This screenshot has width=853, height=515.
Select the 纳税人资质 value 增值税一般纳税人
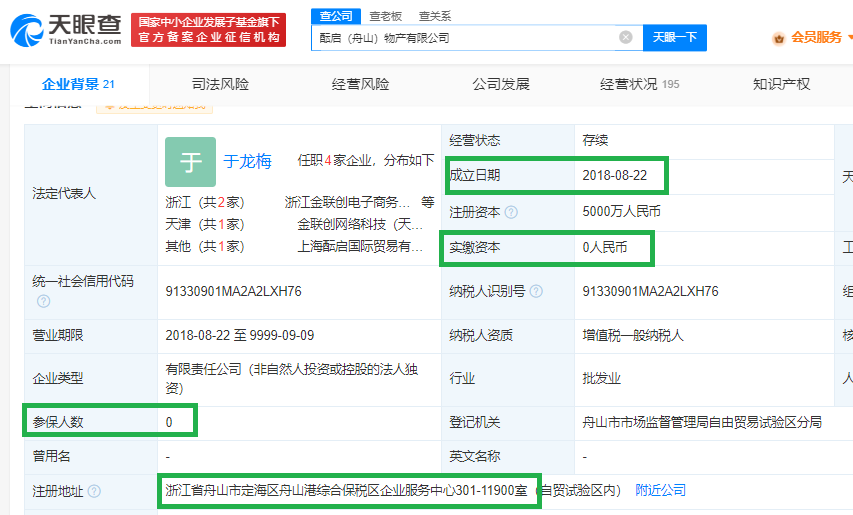[x=633, y=335]
